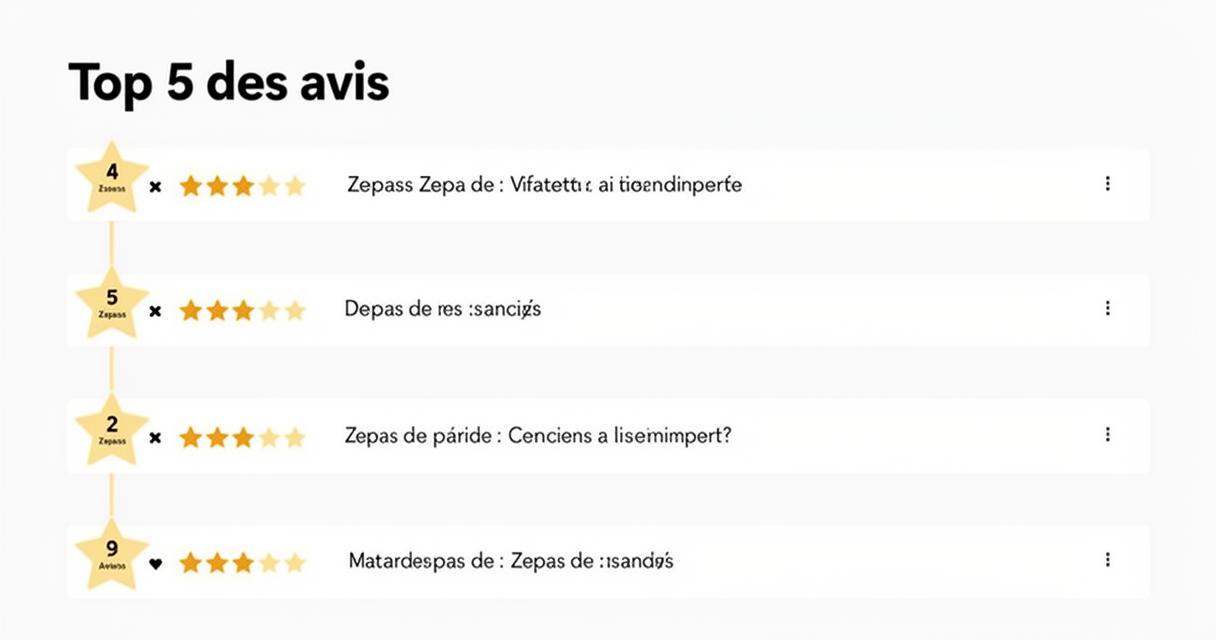Click the star badge numbered 4

coord(112,178)
